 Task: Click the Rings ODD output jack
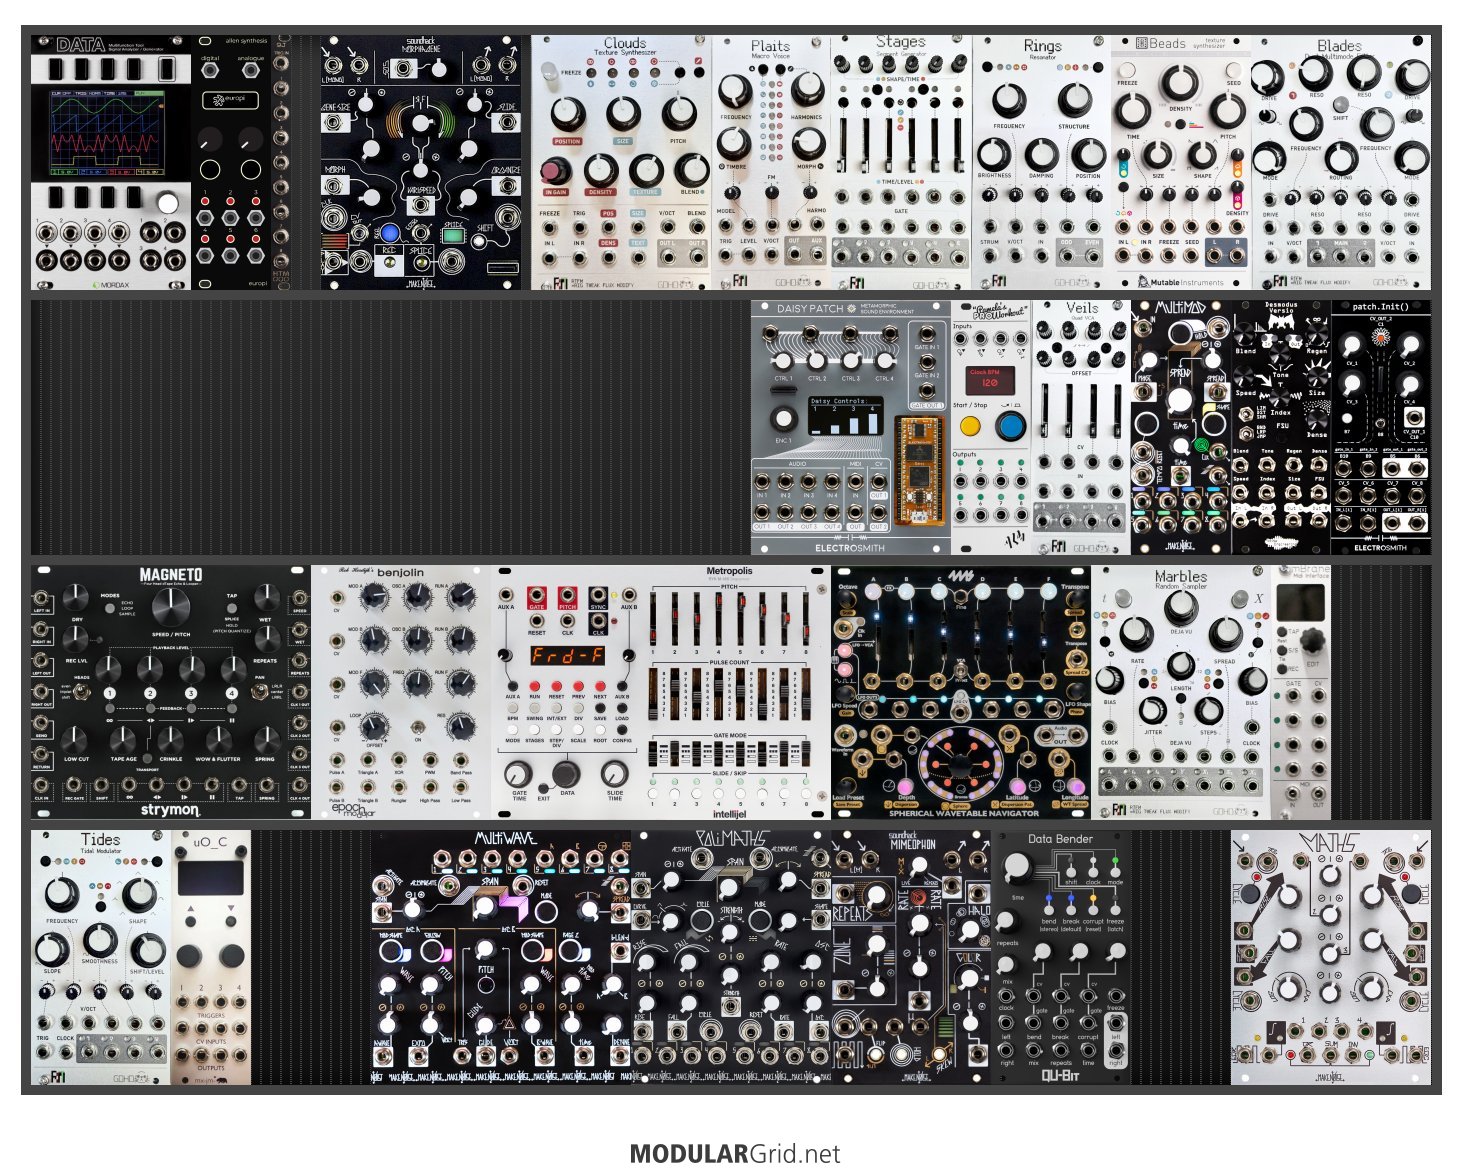click(x=1065, y=255)
